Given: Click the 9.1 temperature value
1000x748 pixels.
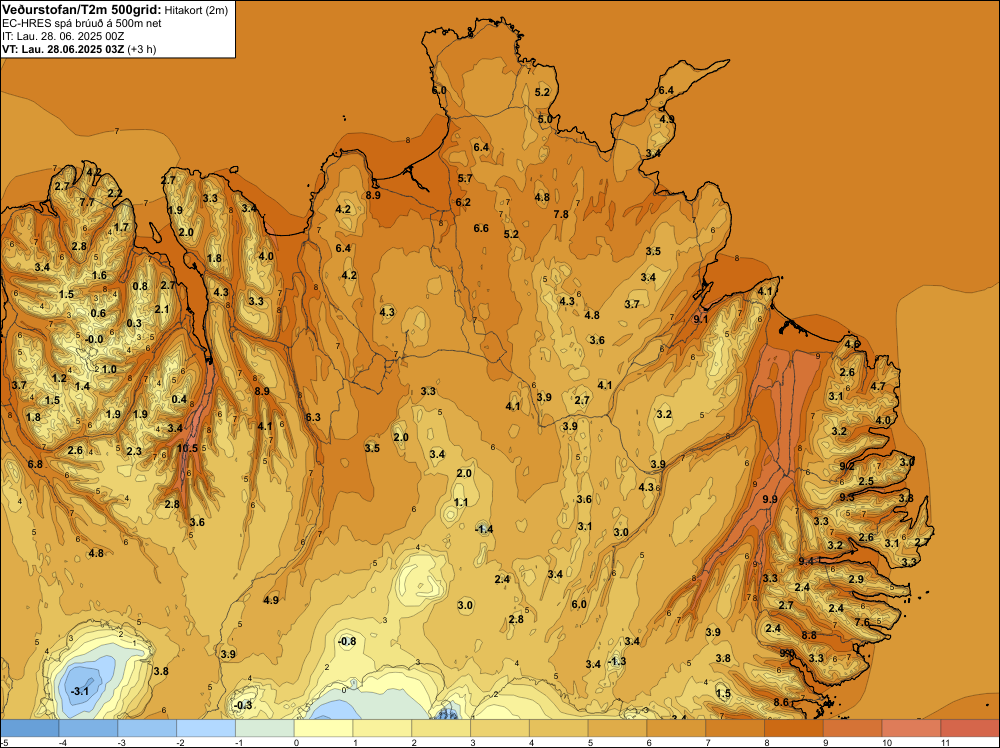Looking at the screenshot, I should coord(701,319).
